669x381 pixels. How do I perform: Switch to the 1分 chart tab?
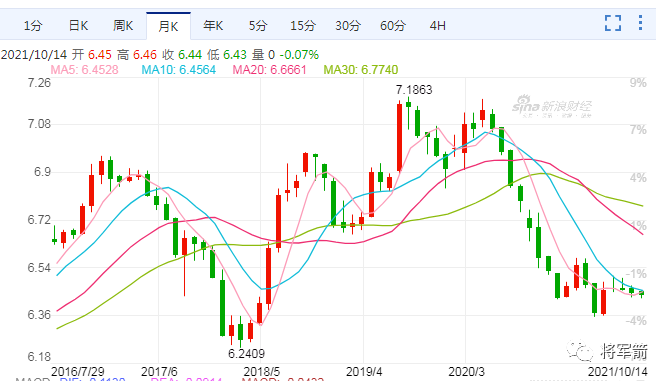pos(33,26)
